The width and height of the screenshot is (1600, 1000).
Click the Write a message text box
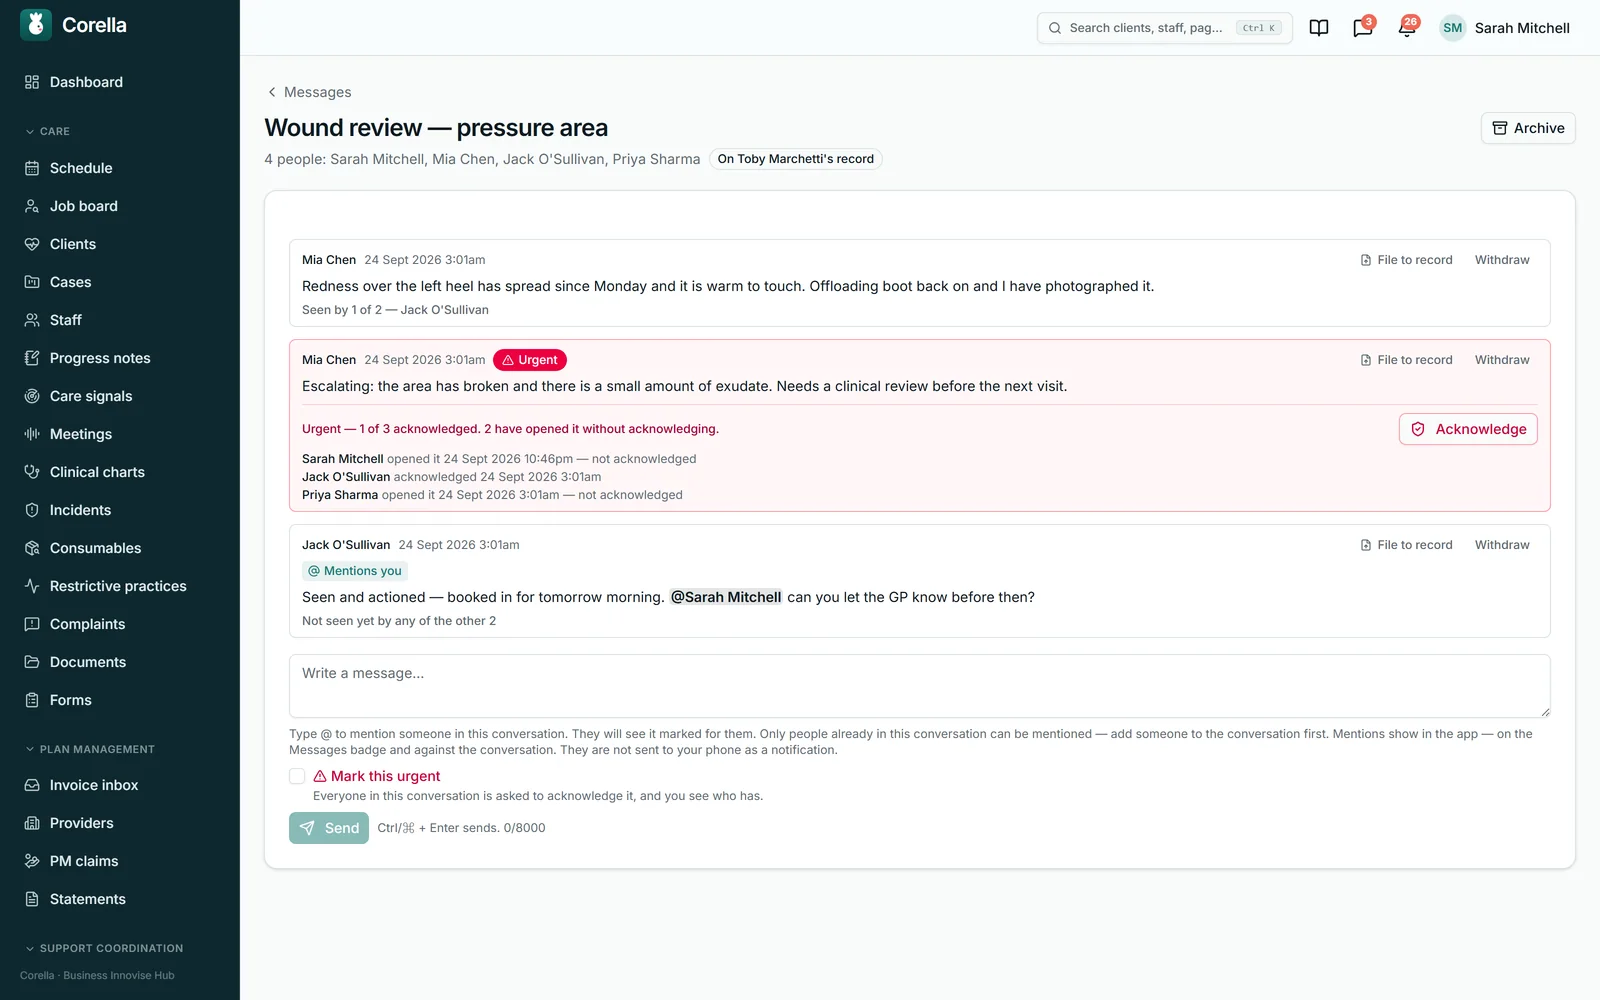pyautogui.click(x=920, y=686)
